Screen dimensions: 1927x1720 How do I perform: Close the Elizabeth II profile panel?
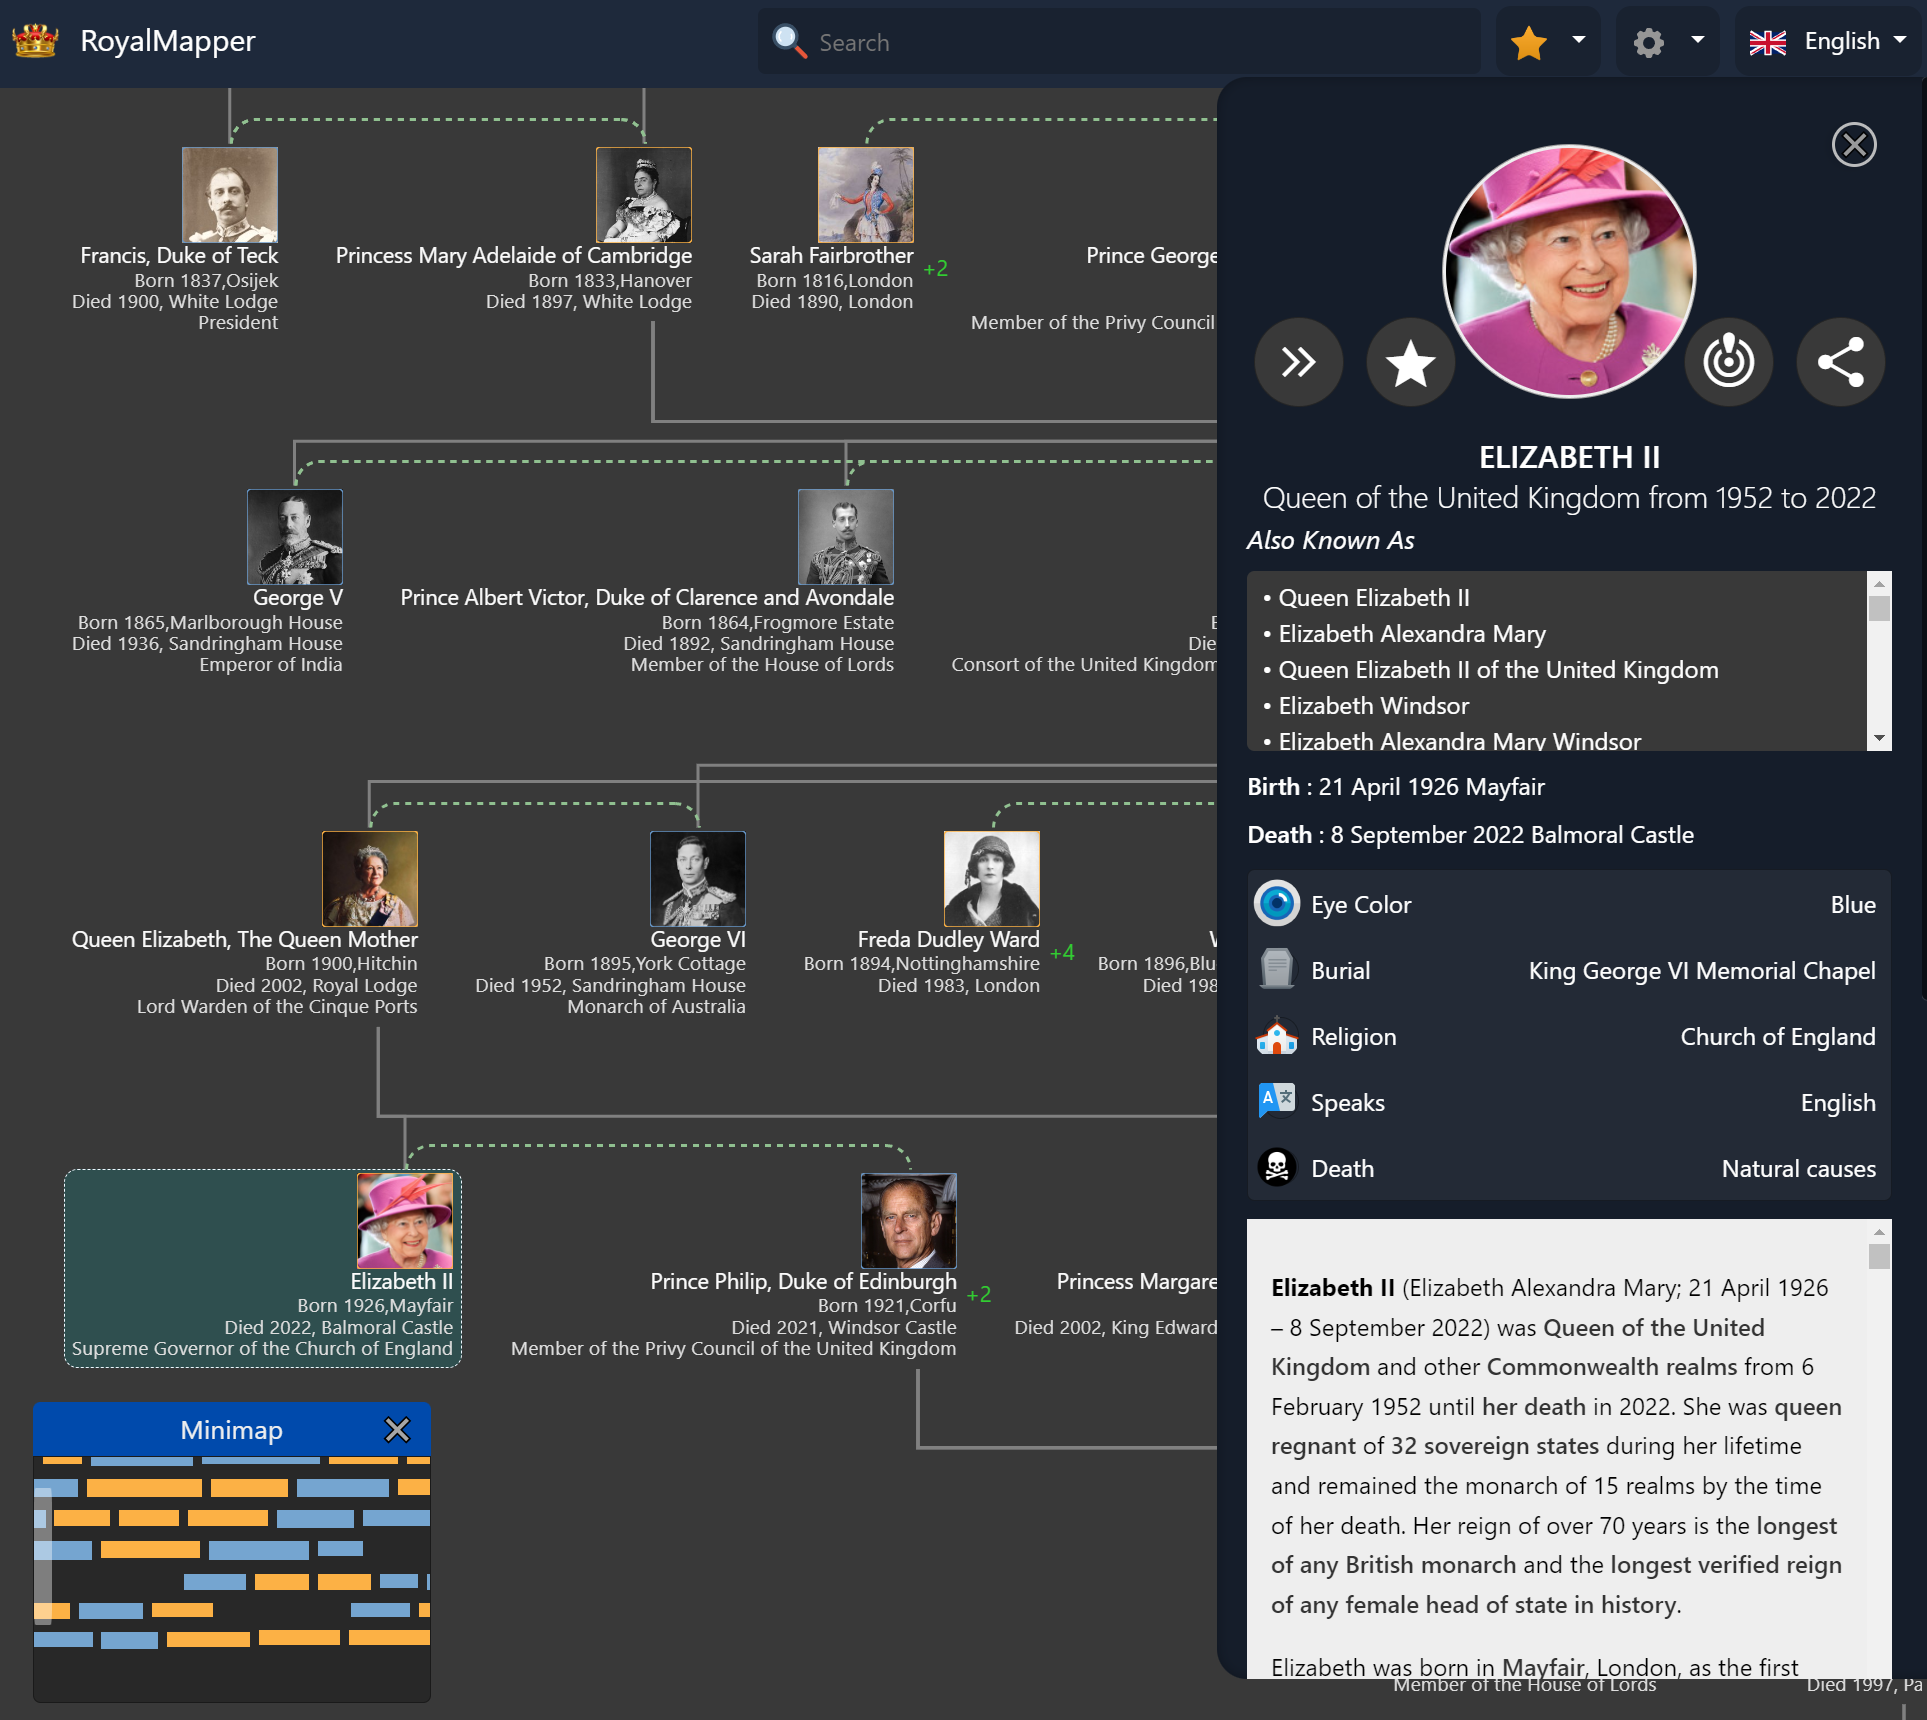pos(1854,144)
